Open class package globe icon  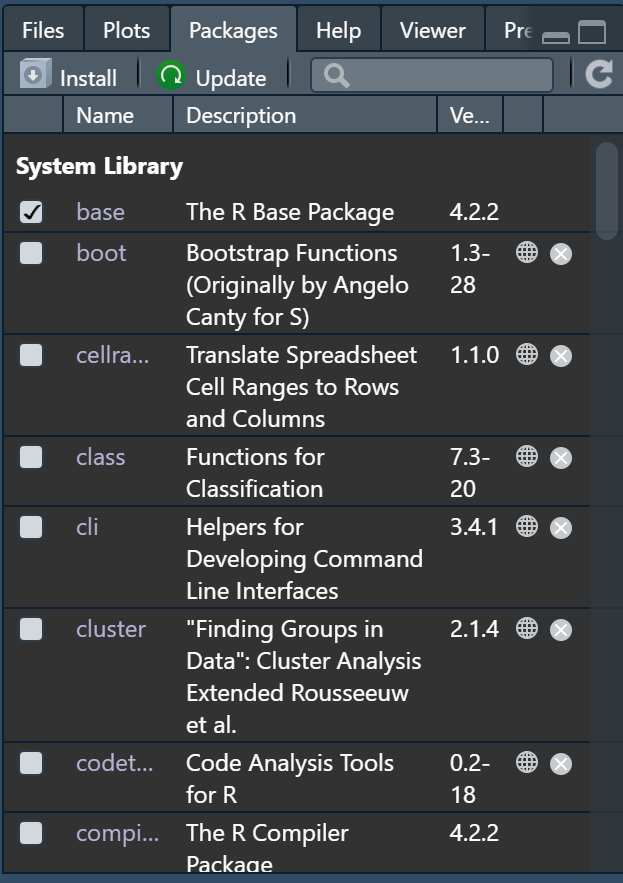pos(527,457)
